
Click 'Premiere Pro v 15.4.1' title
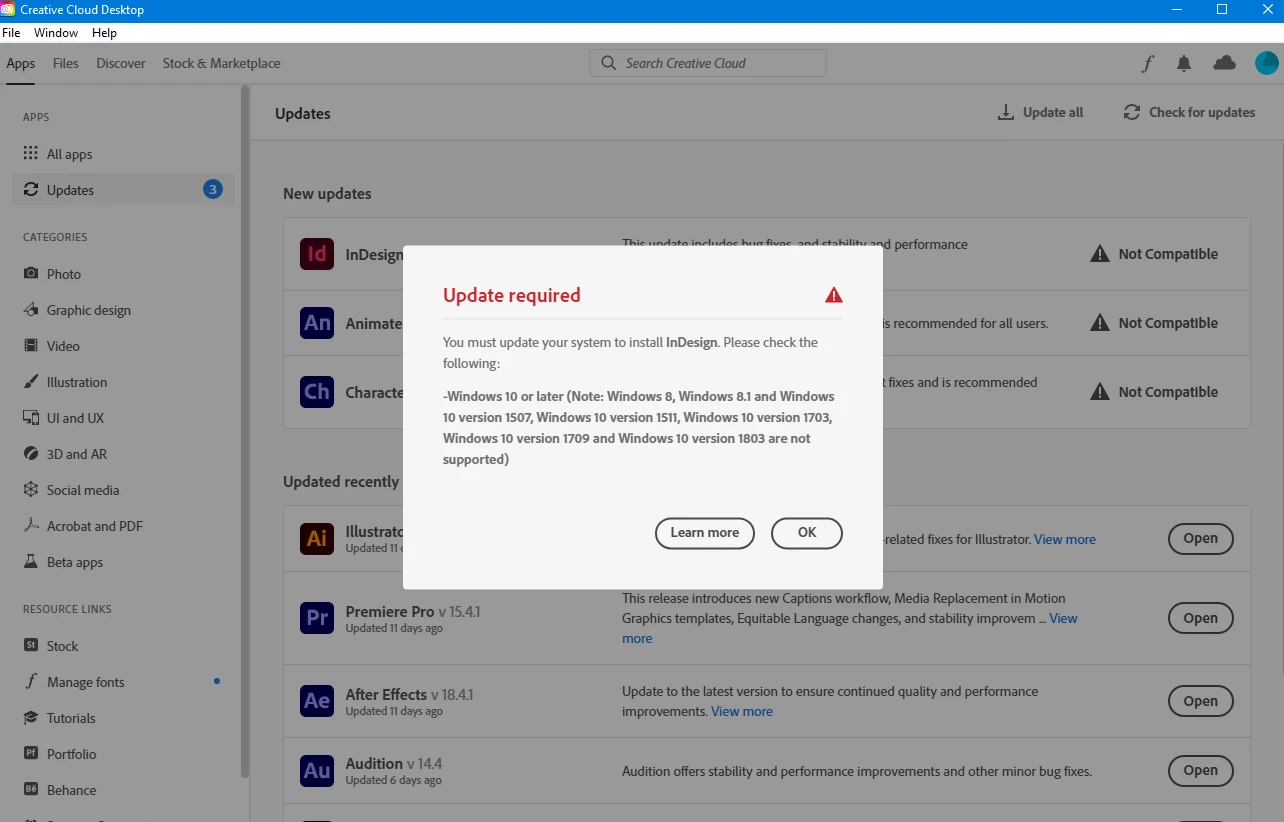point(413,611)
